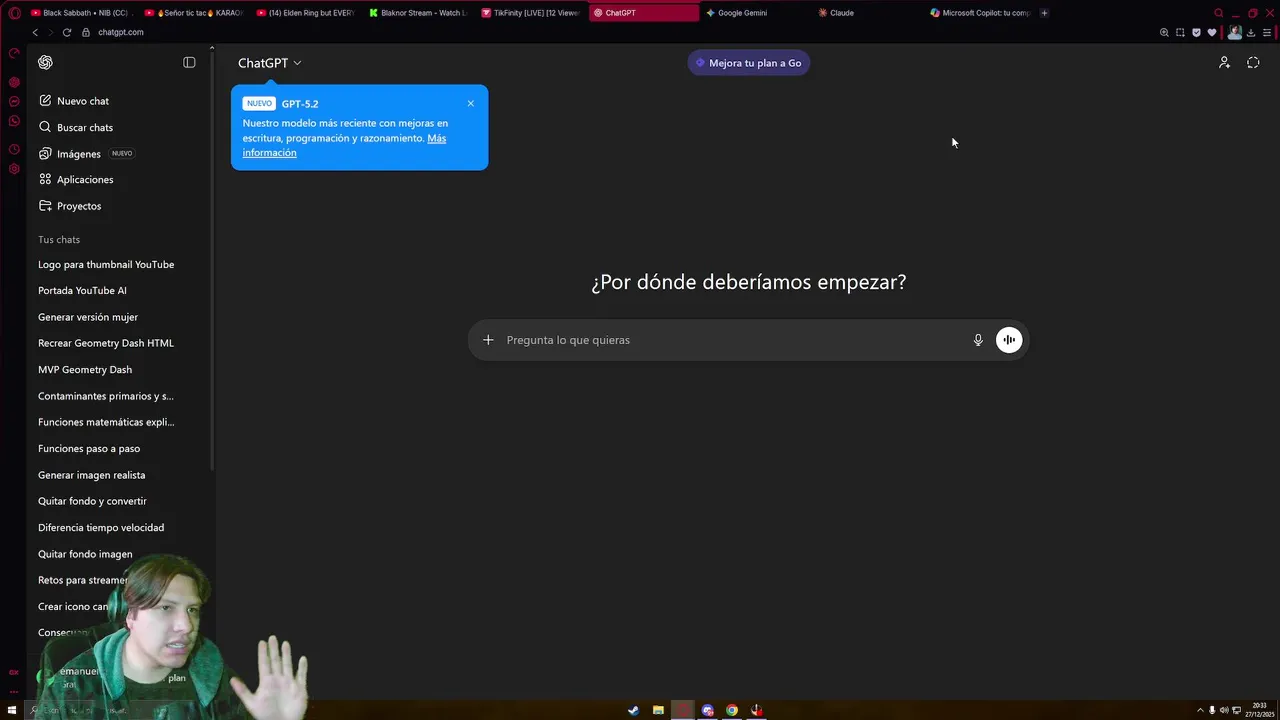The width and height of the screenshot is (1280, 720).
Task: Open the browser easy setup menu icon
Action: pyautogui.click(x=1267, y=32)
